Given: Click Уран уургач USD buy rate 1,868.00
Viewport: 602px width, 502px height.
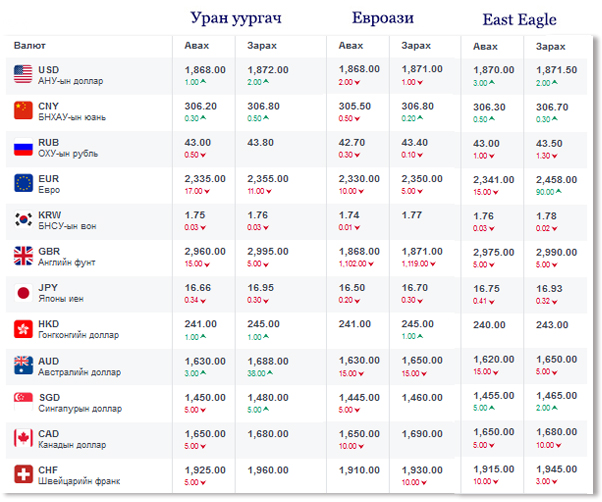Looking at the screenshot, I should click(206, 70).
